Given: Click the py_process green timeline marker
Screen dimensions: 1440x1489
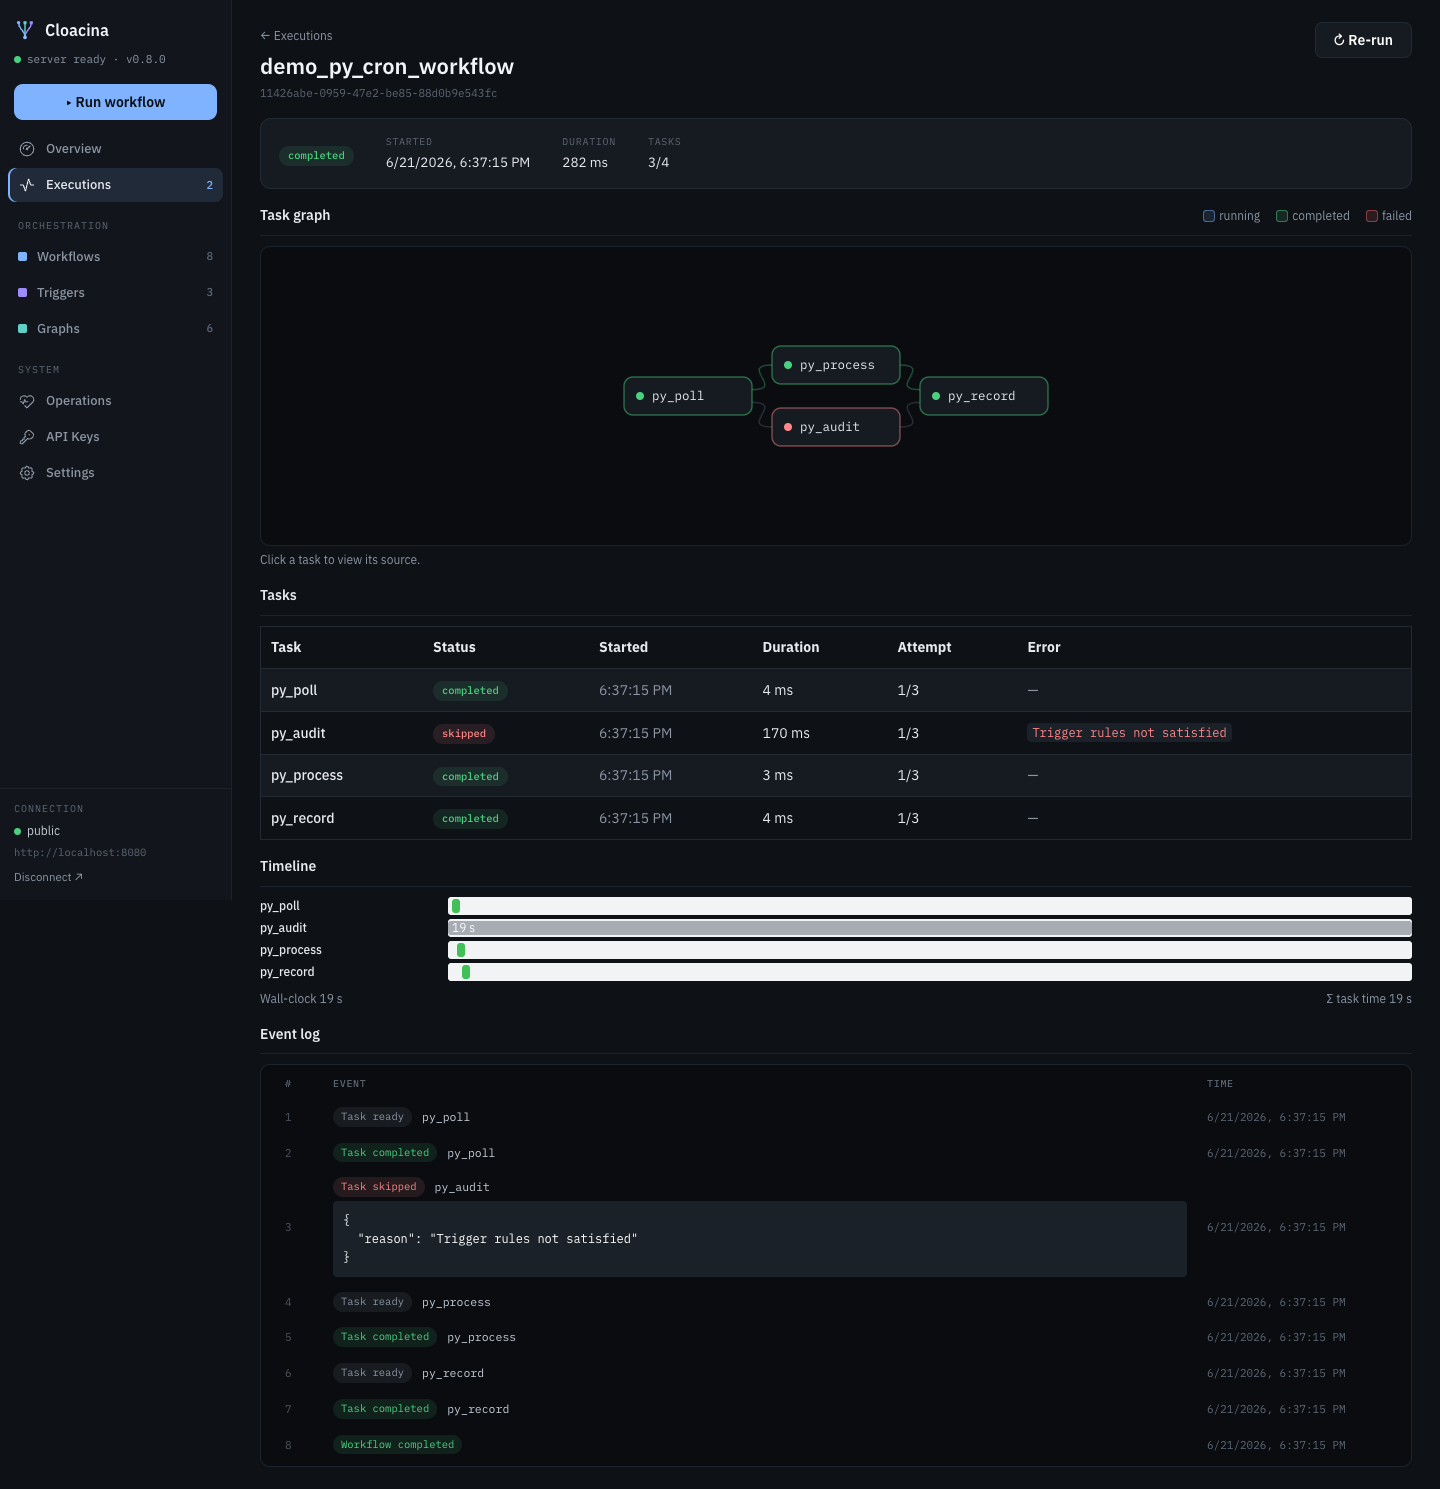Looking at the screenshot, I should pos(461,950).
